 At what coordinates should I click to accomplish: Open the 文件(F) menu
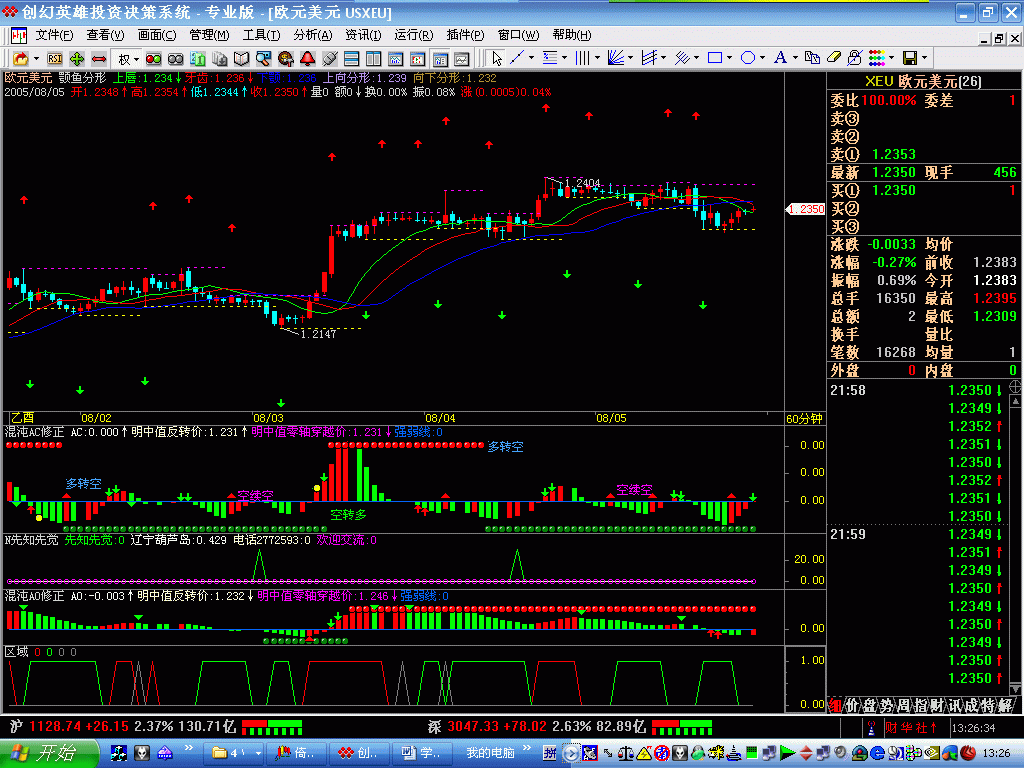click(x=54, y=35)
